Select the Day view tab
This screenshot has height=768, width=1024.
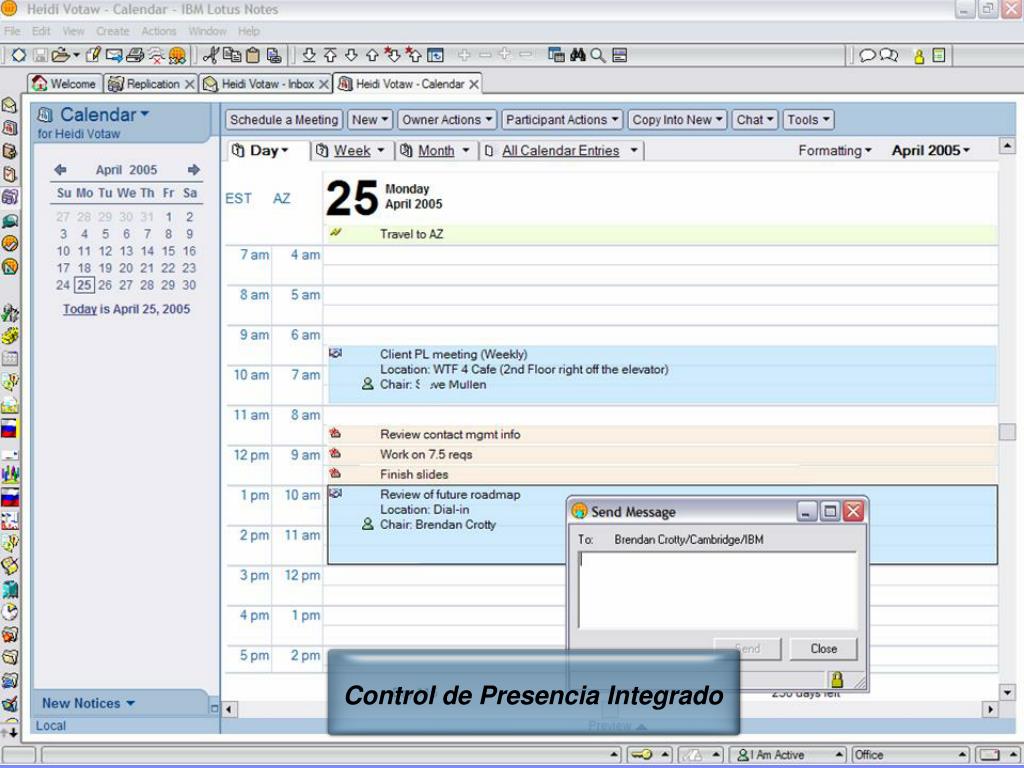pos(268,151)
